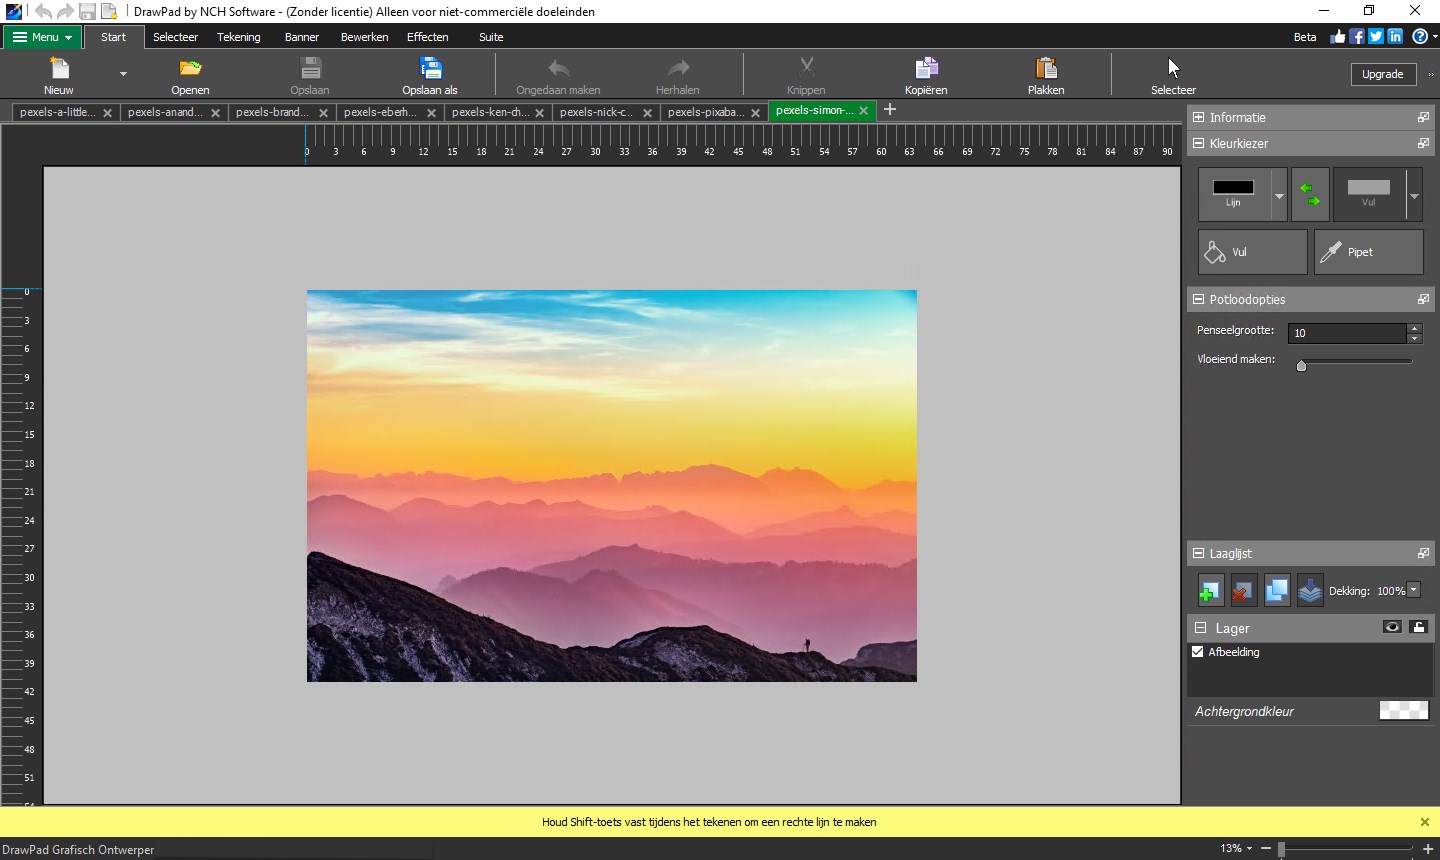The image size is (1440, 860).
Task: Open the Dekking opacity dropdown
Action: pyautogui.click(x=1414, y=590)
